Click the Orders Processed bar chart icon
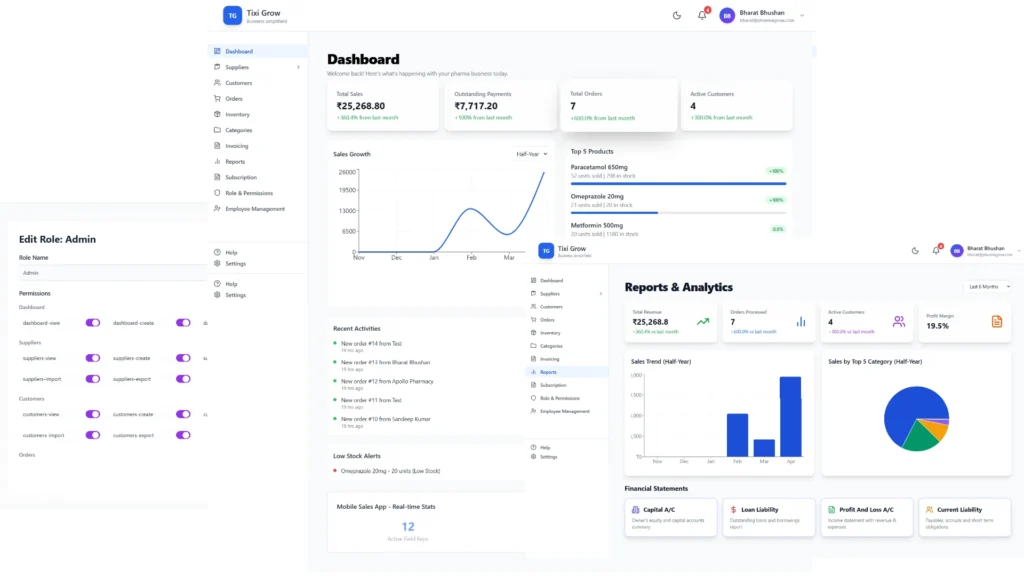Screen dimensions: 1024x576 pos(800,321)
